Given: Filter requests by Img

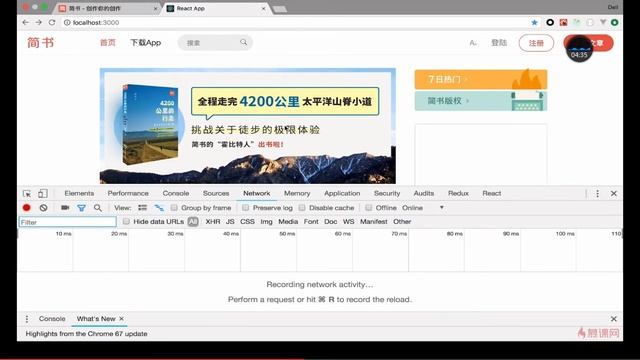Looking at the screenshot, I should [267, 222].
